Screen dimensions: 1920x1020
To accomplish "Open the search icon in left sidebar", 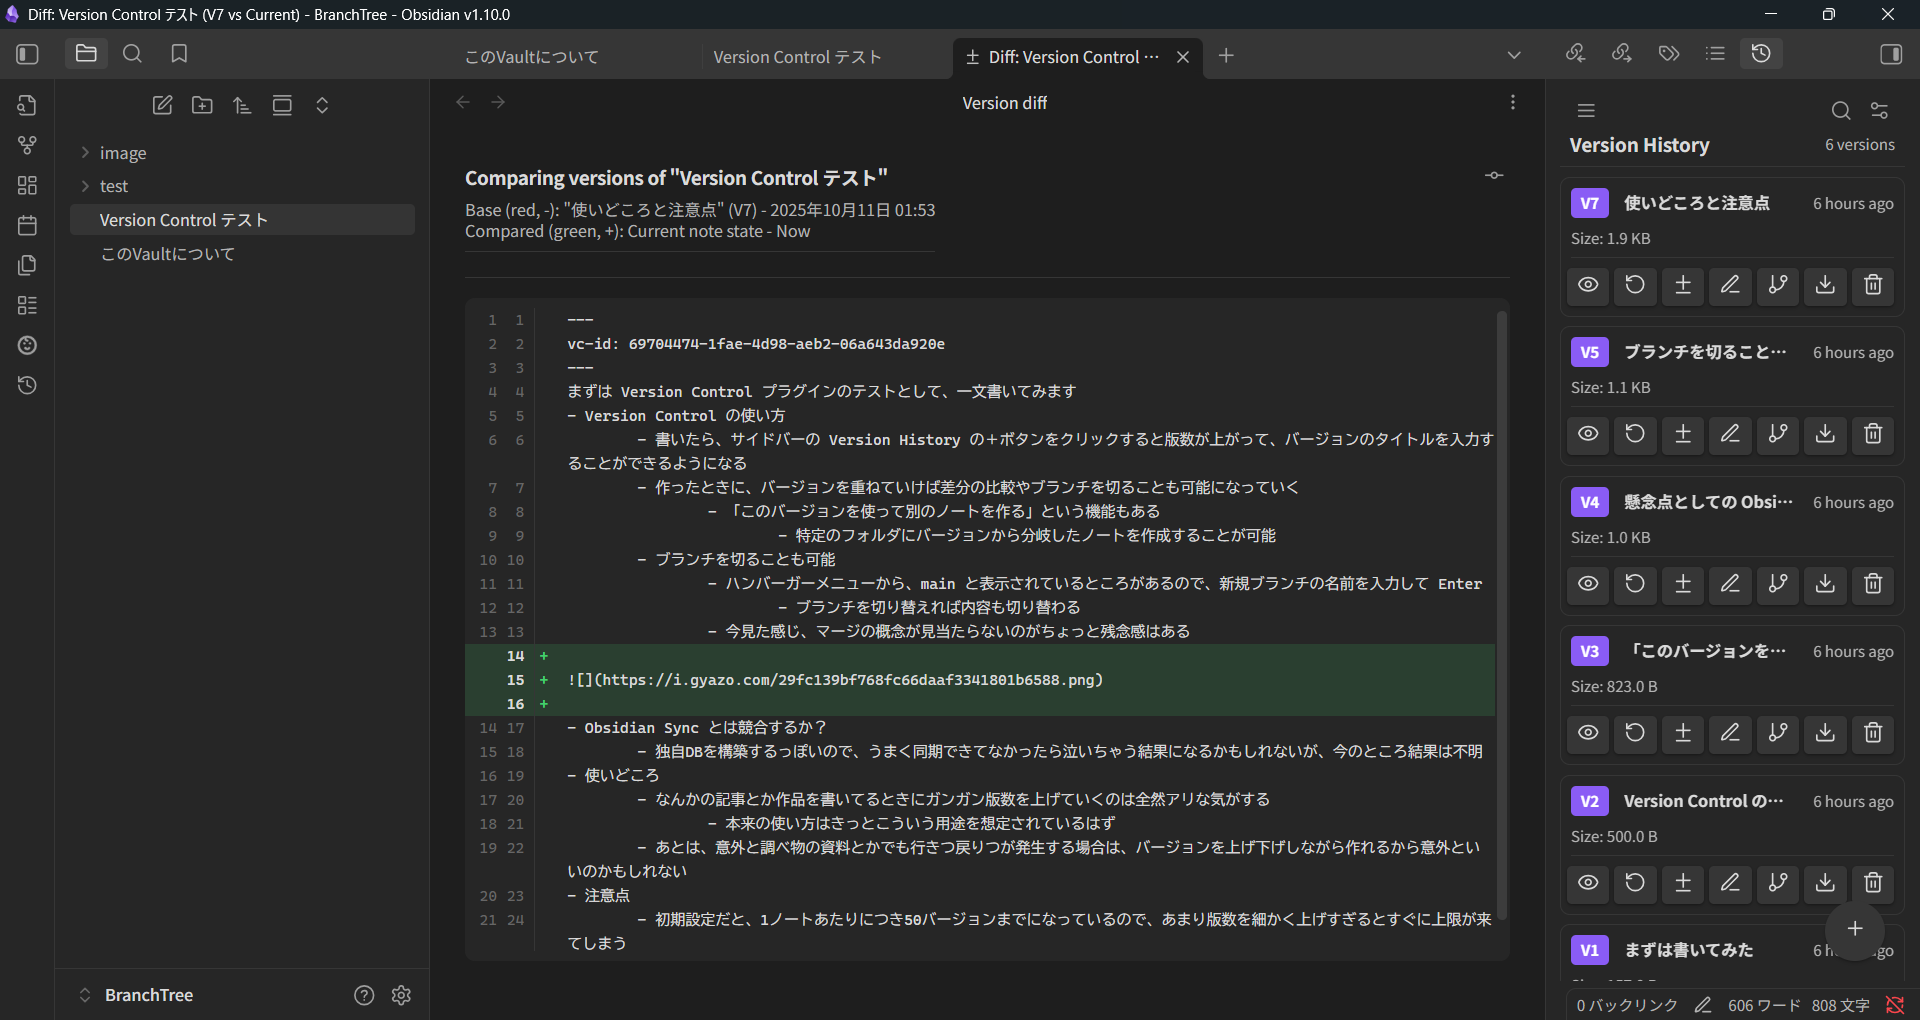I will click(x=132, y=54).
